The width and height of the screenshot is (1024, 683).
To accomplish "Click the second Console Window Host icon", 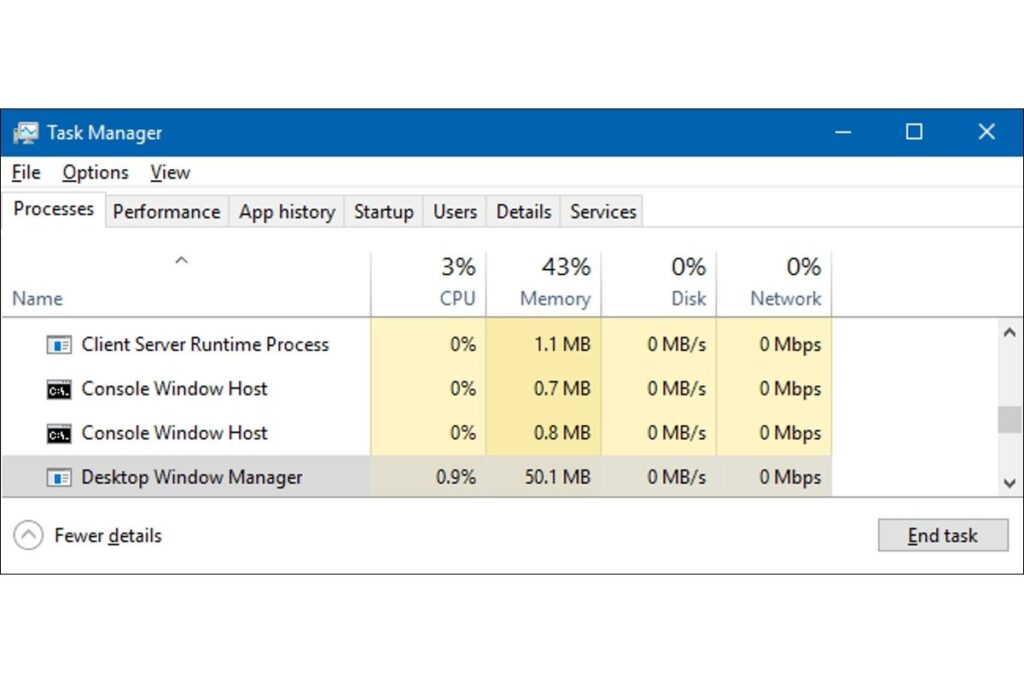I will point(59,433).
